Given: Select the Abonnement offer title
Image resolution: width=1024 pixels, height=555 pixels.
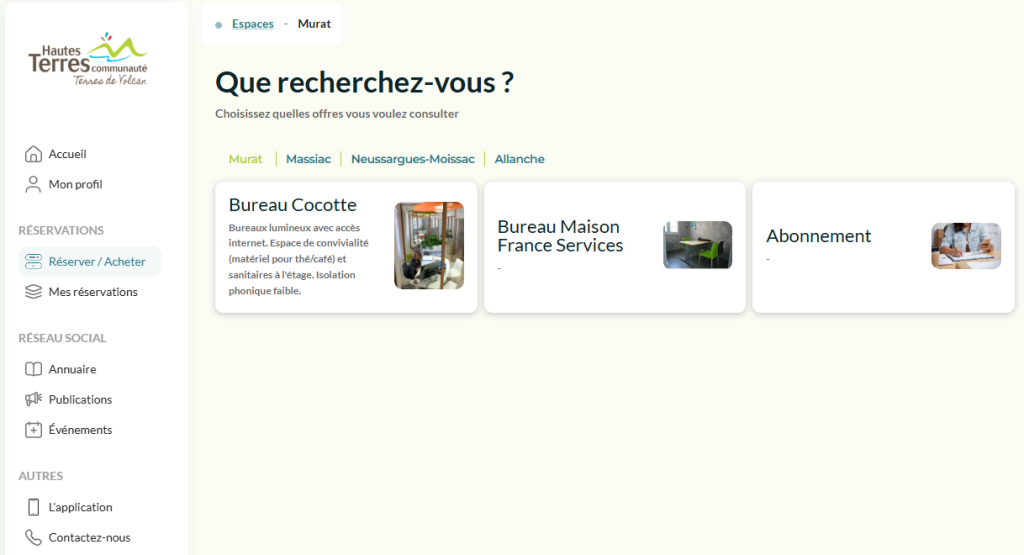Looking at the screenshot, I should [818, 236].
